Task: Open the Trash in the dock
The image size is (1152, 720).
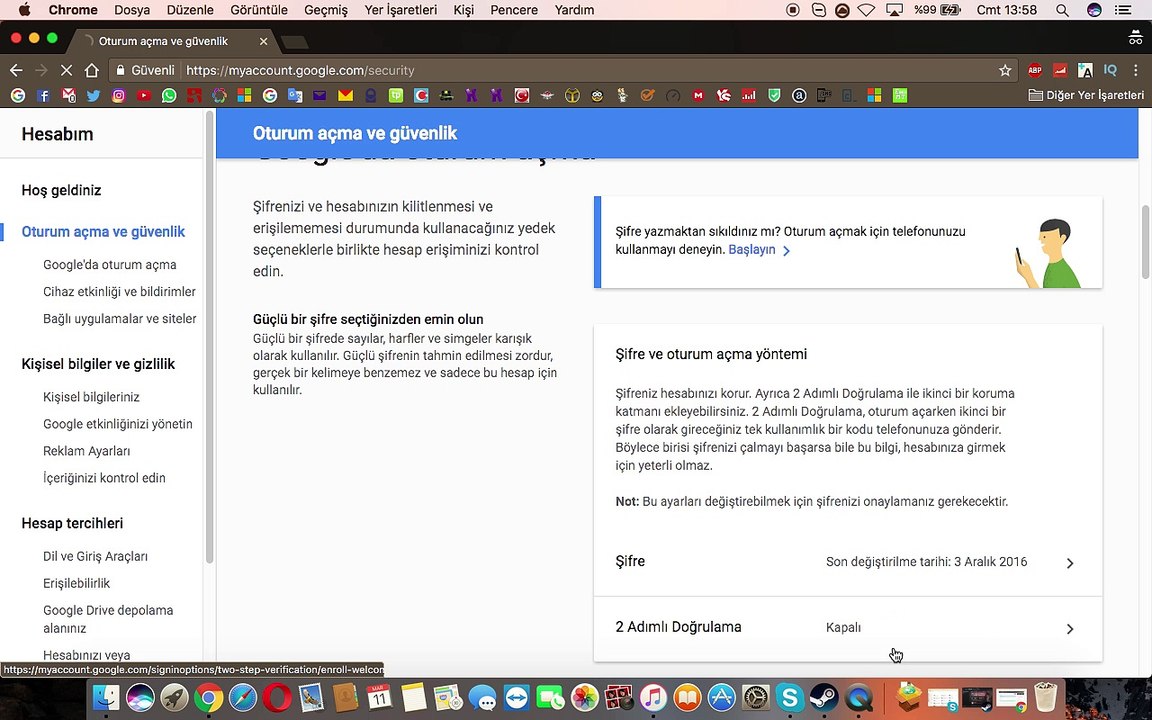Action: pyautogui.click(x=1045, y=697)
